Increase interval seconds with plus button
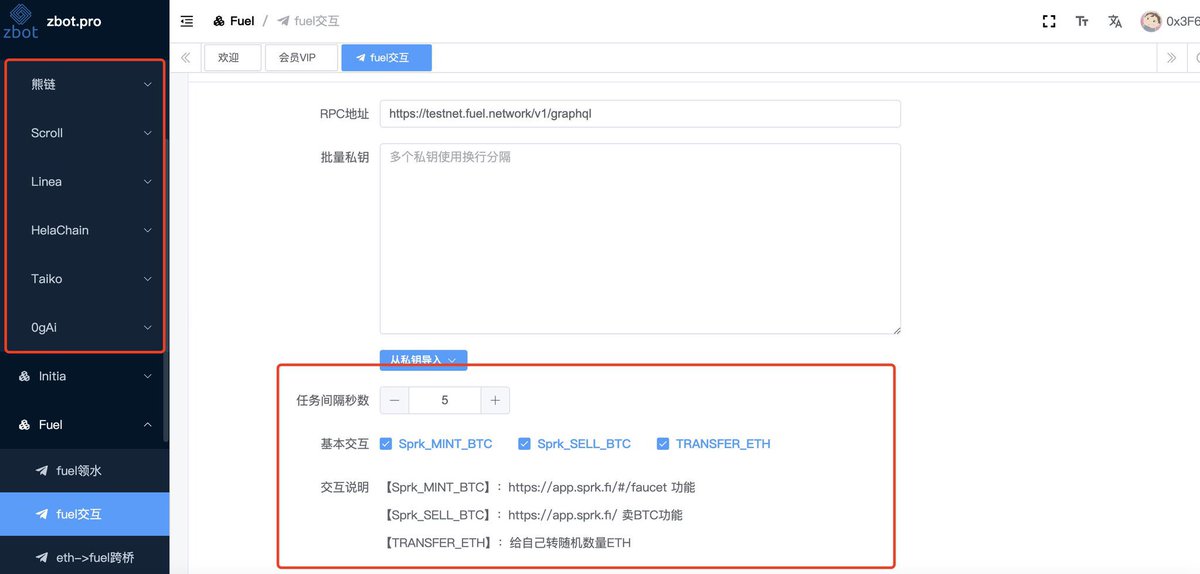 coord(495,400)
